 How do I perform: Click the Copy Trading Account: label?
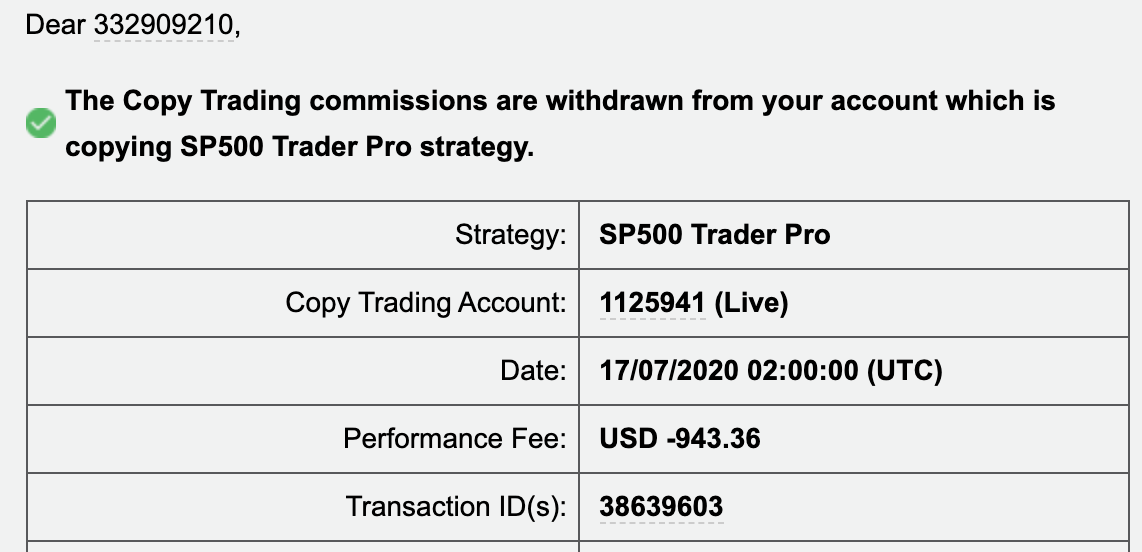425,302
